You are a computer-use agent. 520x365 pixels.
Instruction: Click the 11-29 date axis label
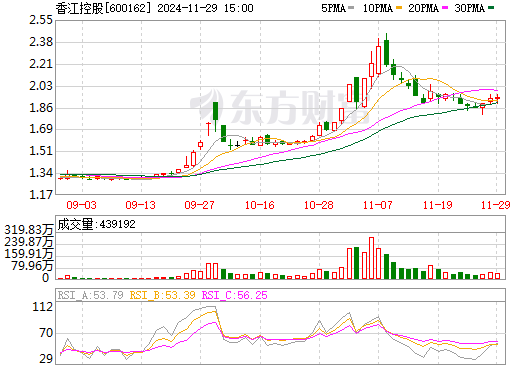click(x=496, y=205)
